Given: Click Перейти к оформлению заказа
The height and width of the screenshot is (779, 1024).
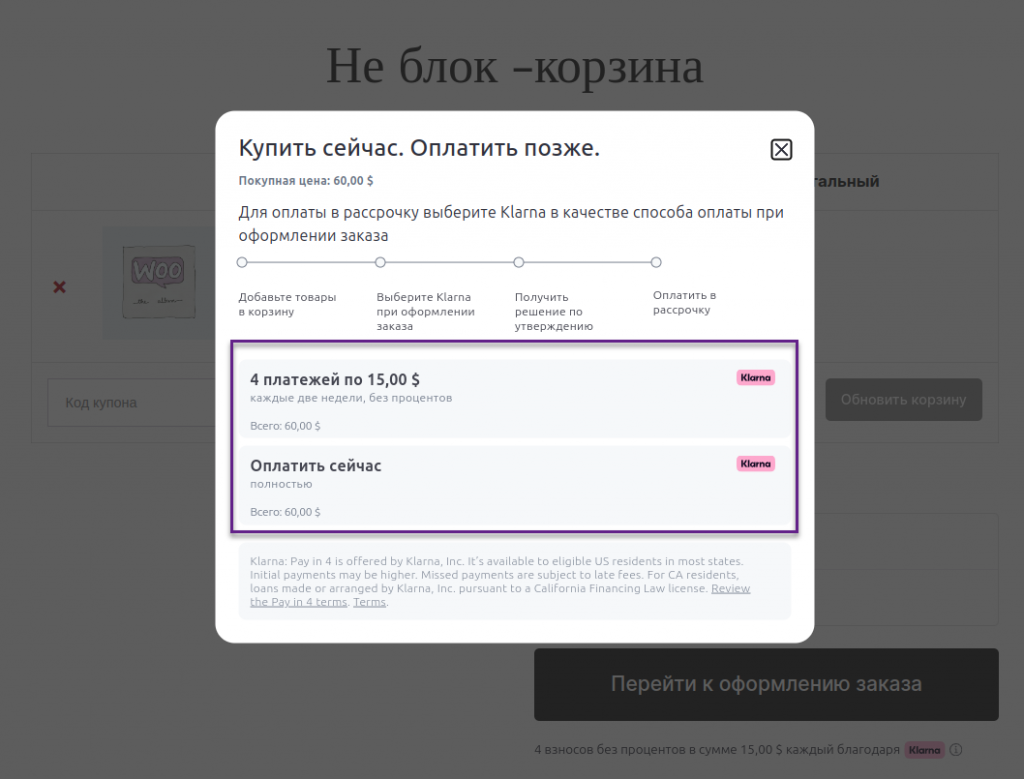Looking at the screenshot, I should coord(766,684).
